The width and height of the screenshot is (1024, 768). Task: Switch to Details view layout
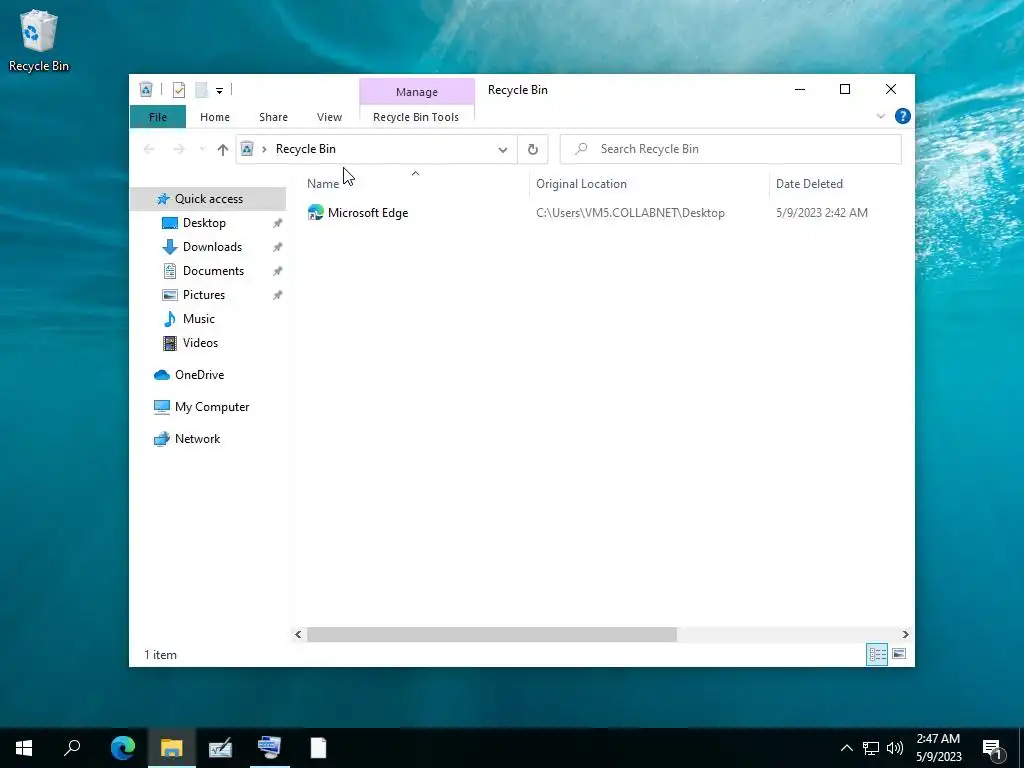[877, 654]
